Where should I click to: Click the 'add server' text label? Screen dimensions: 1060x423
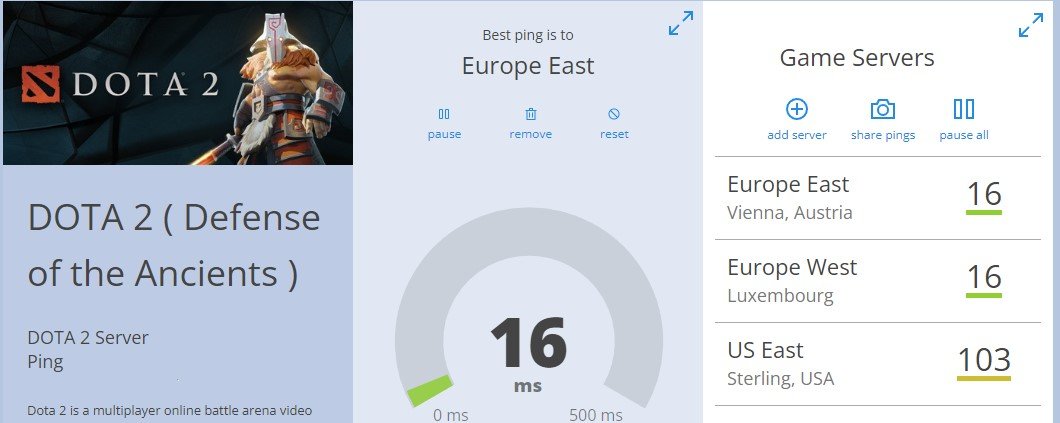[x=797, y=135]
